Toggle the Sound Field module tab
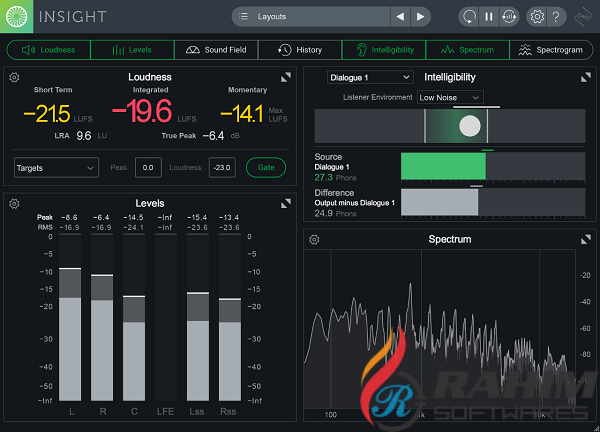The image size is (600, 432). pyautogui.click(x=216, y=50)
